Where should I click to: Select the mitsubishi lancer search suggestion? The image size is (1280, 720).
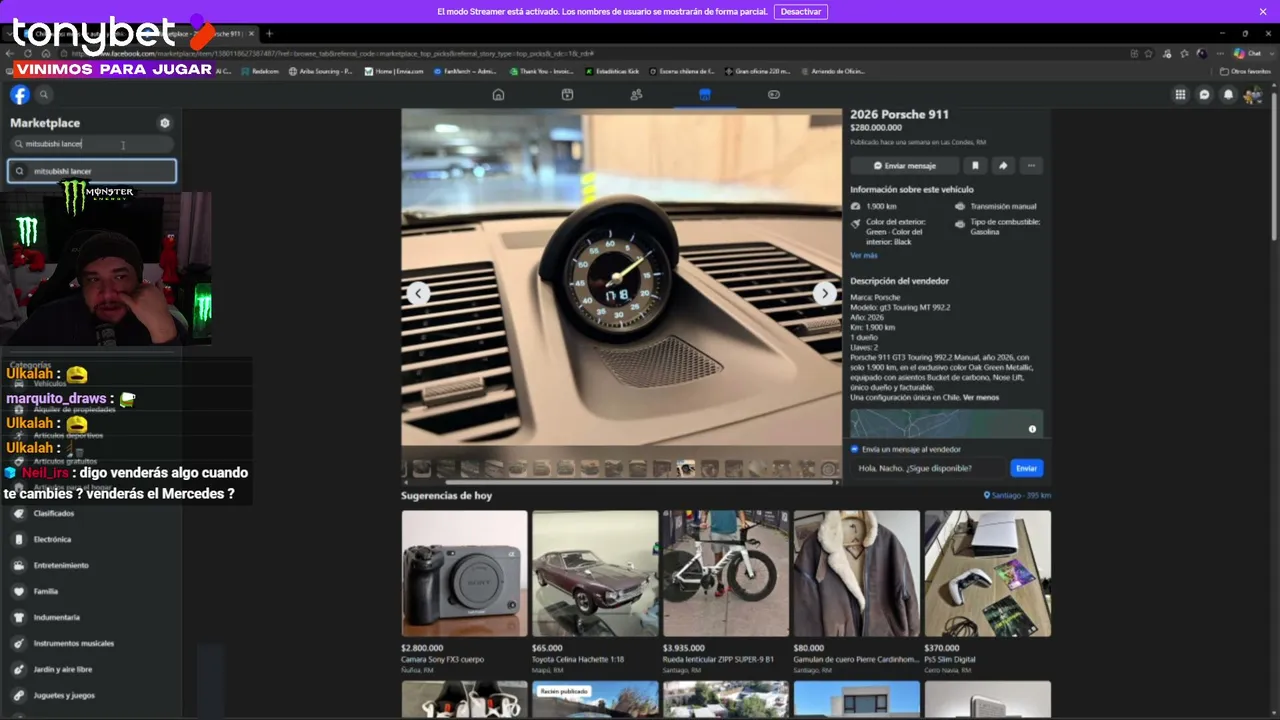pyautogui.click(x=92, y=171)
